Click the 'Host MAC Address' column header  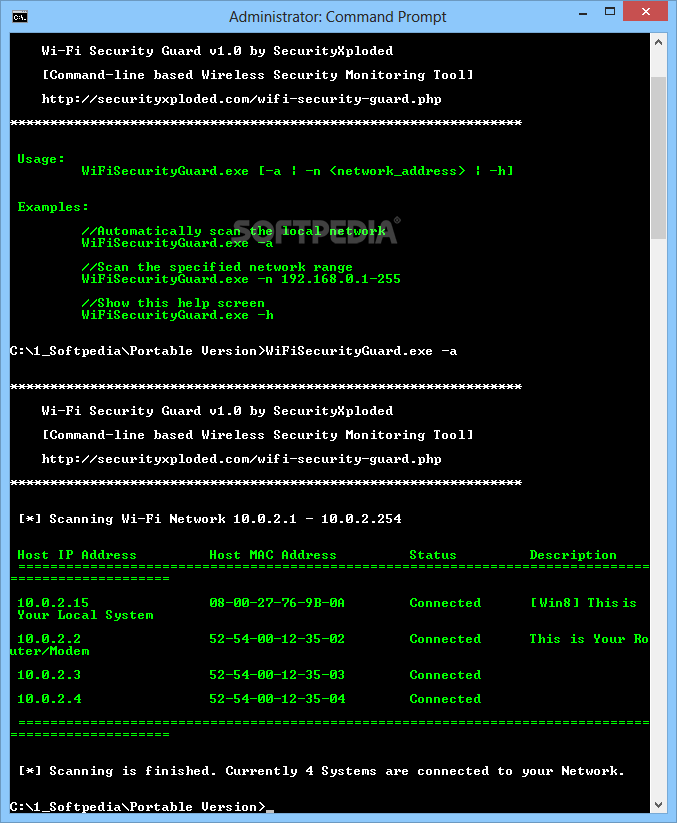coord(273,555)
